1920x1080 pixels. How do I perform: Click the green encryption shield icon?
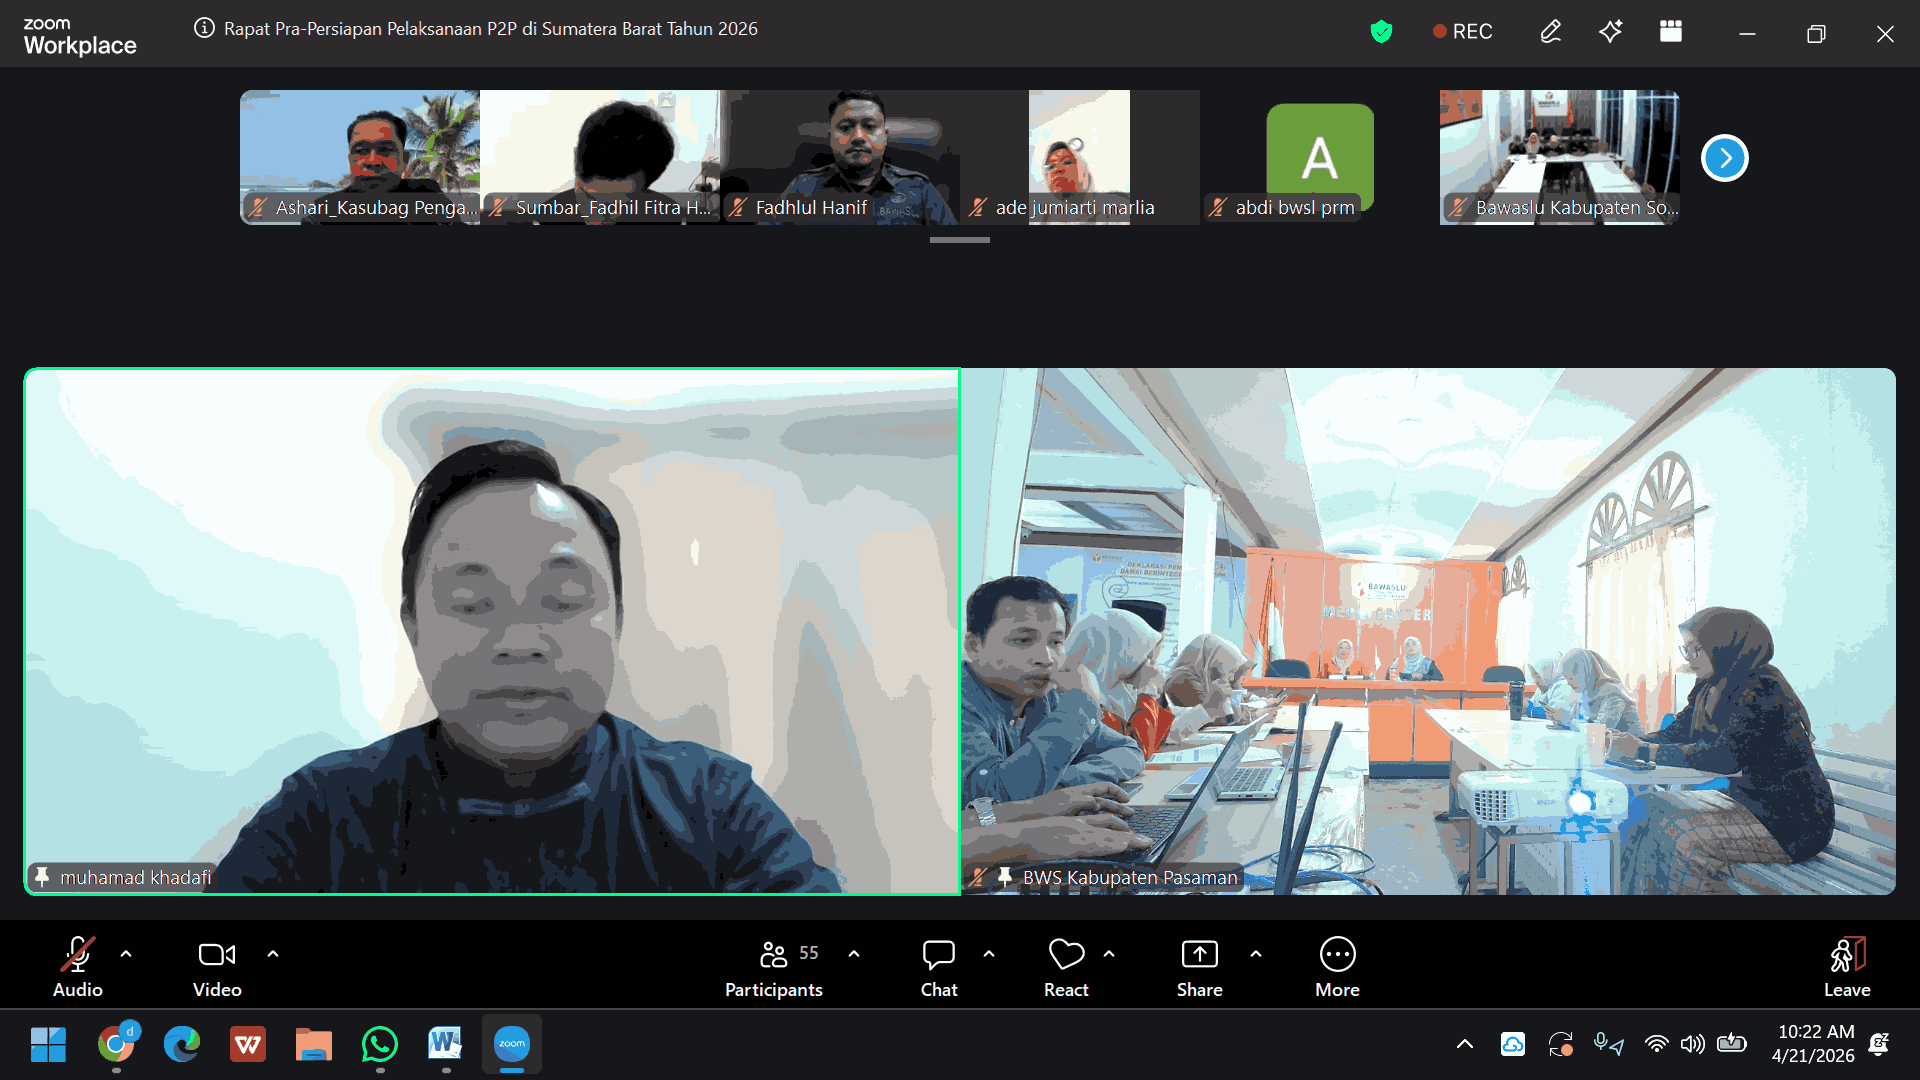[x=1381, y=32]
